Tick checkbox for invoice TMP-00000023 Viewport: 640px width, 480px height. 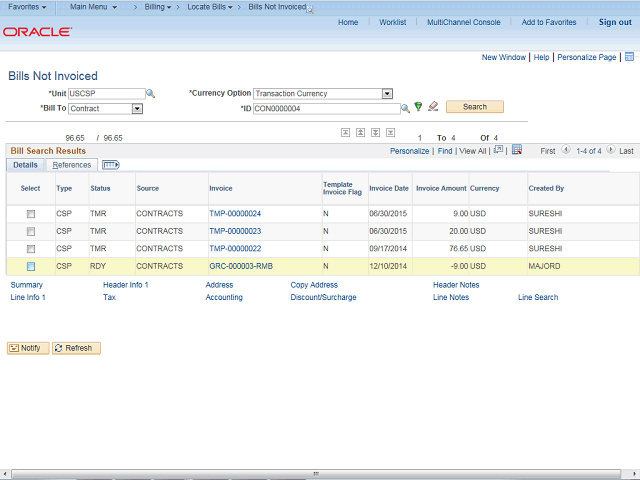coord(31,231)
